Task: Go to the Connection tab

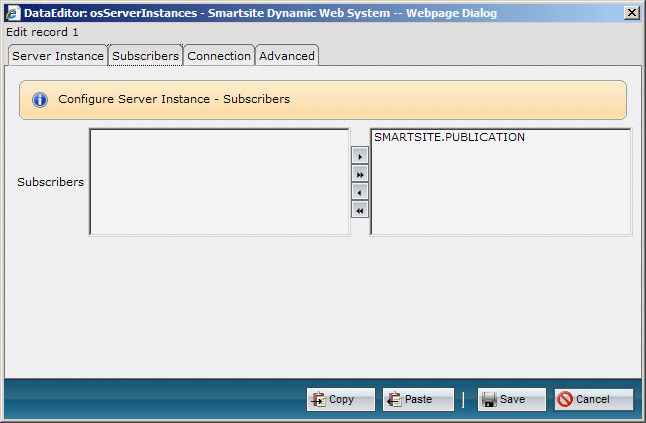Action: click(x=219, y=56)
